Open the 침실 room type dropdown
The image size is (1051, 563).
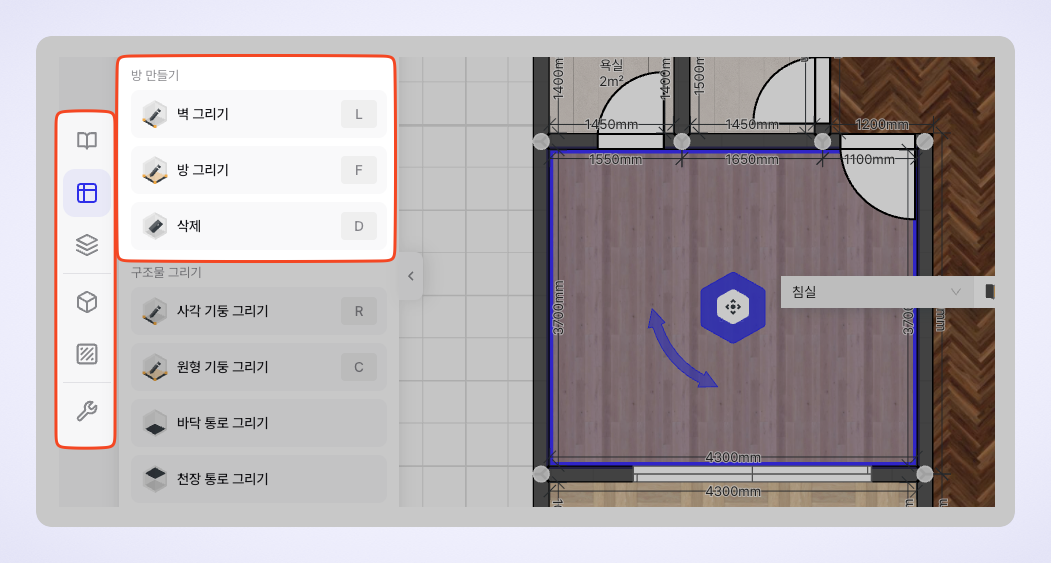877,292
